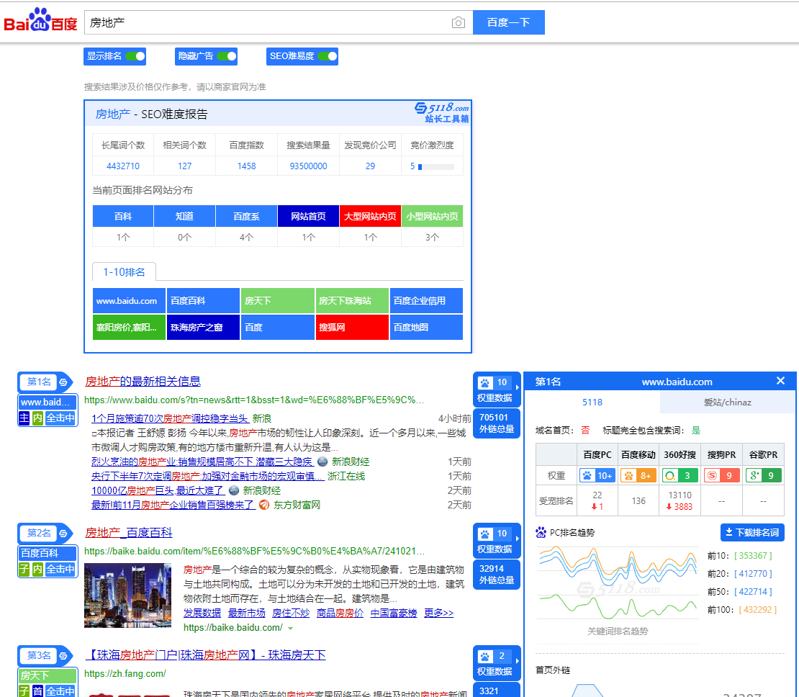The width and height of the screenshot is (799, 697).
Task: Click the 93500000 search results value
Action: [x=308, y=166]
